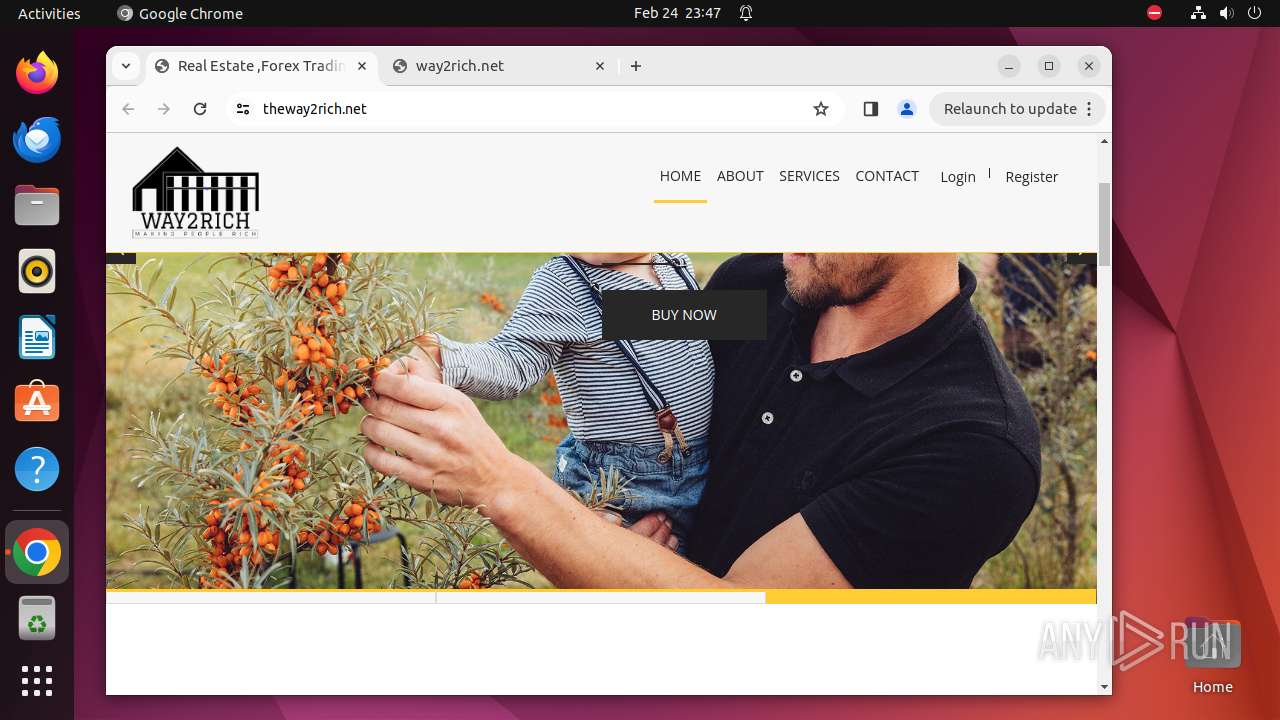View site information icon in address bar

click(x=243, y=109)
